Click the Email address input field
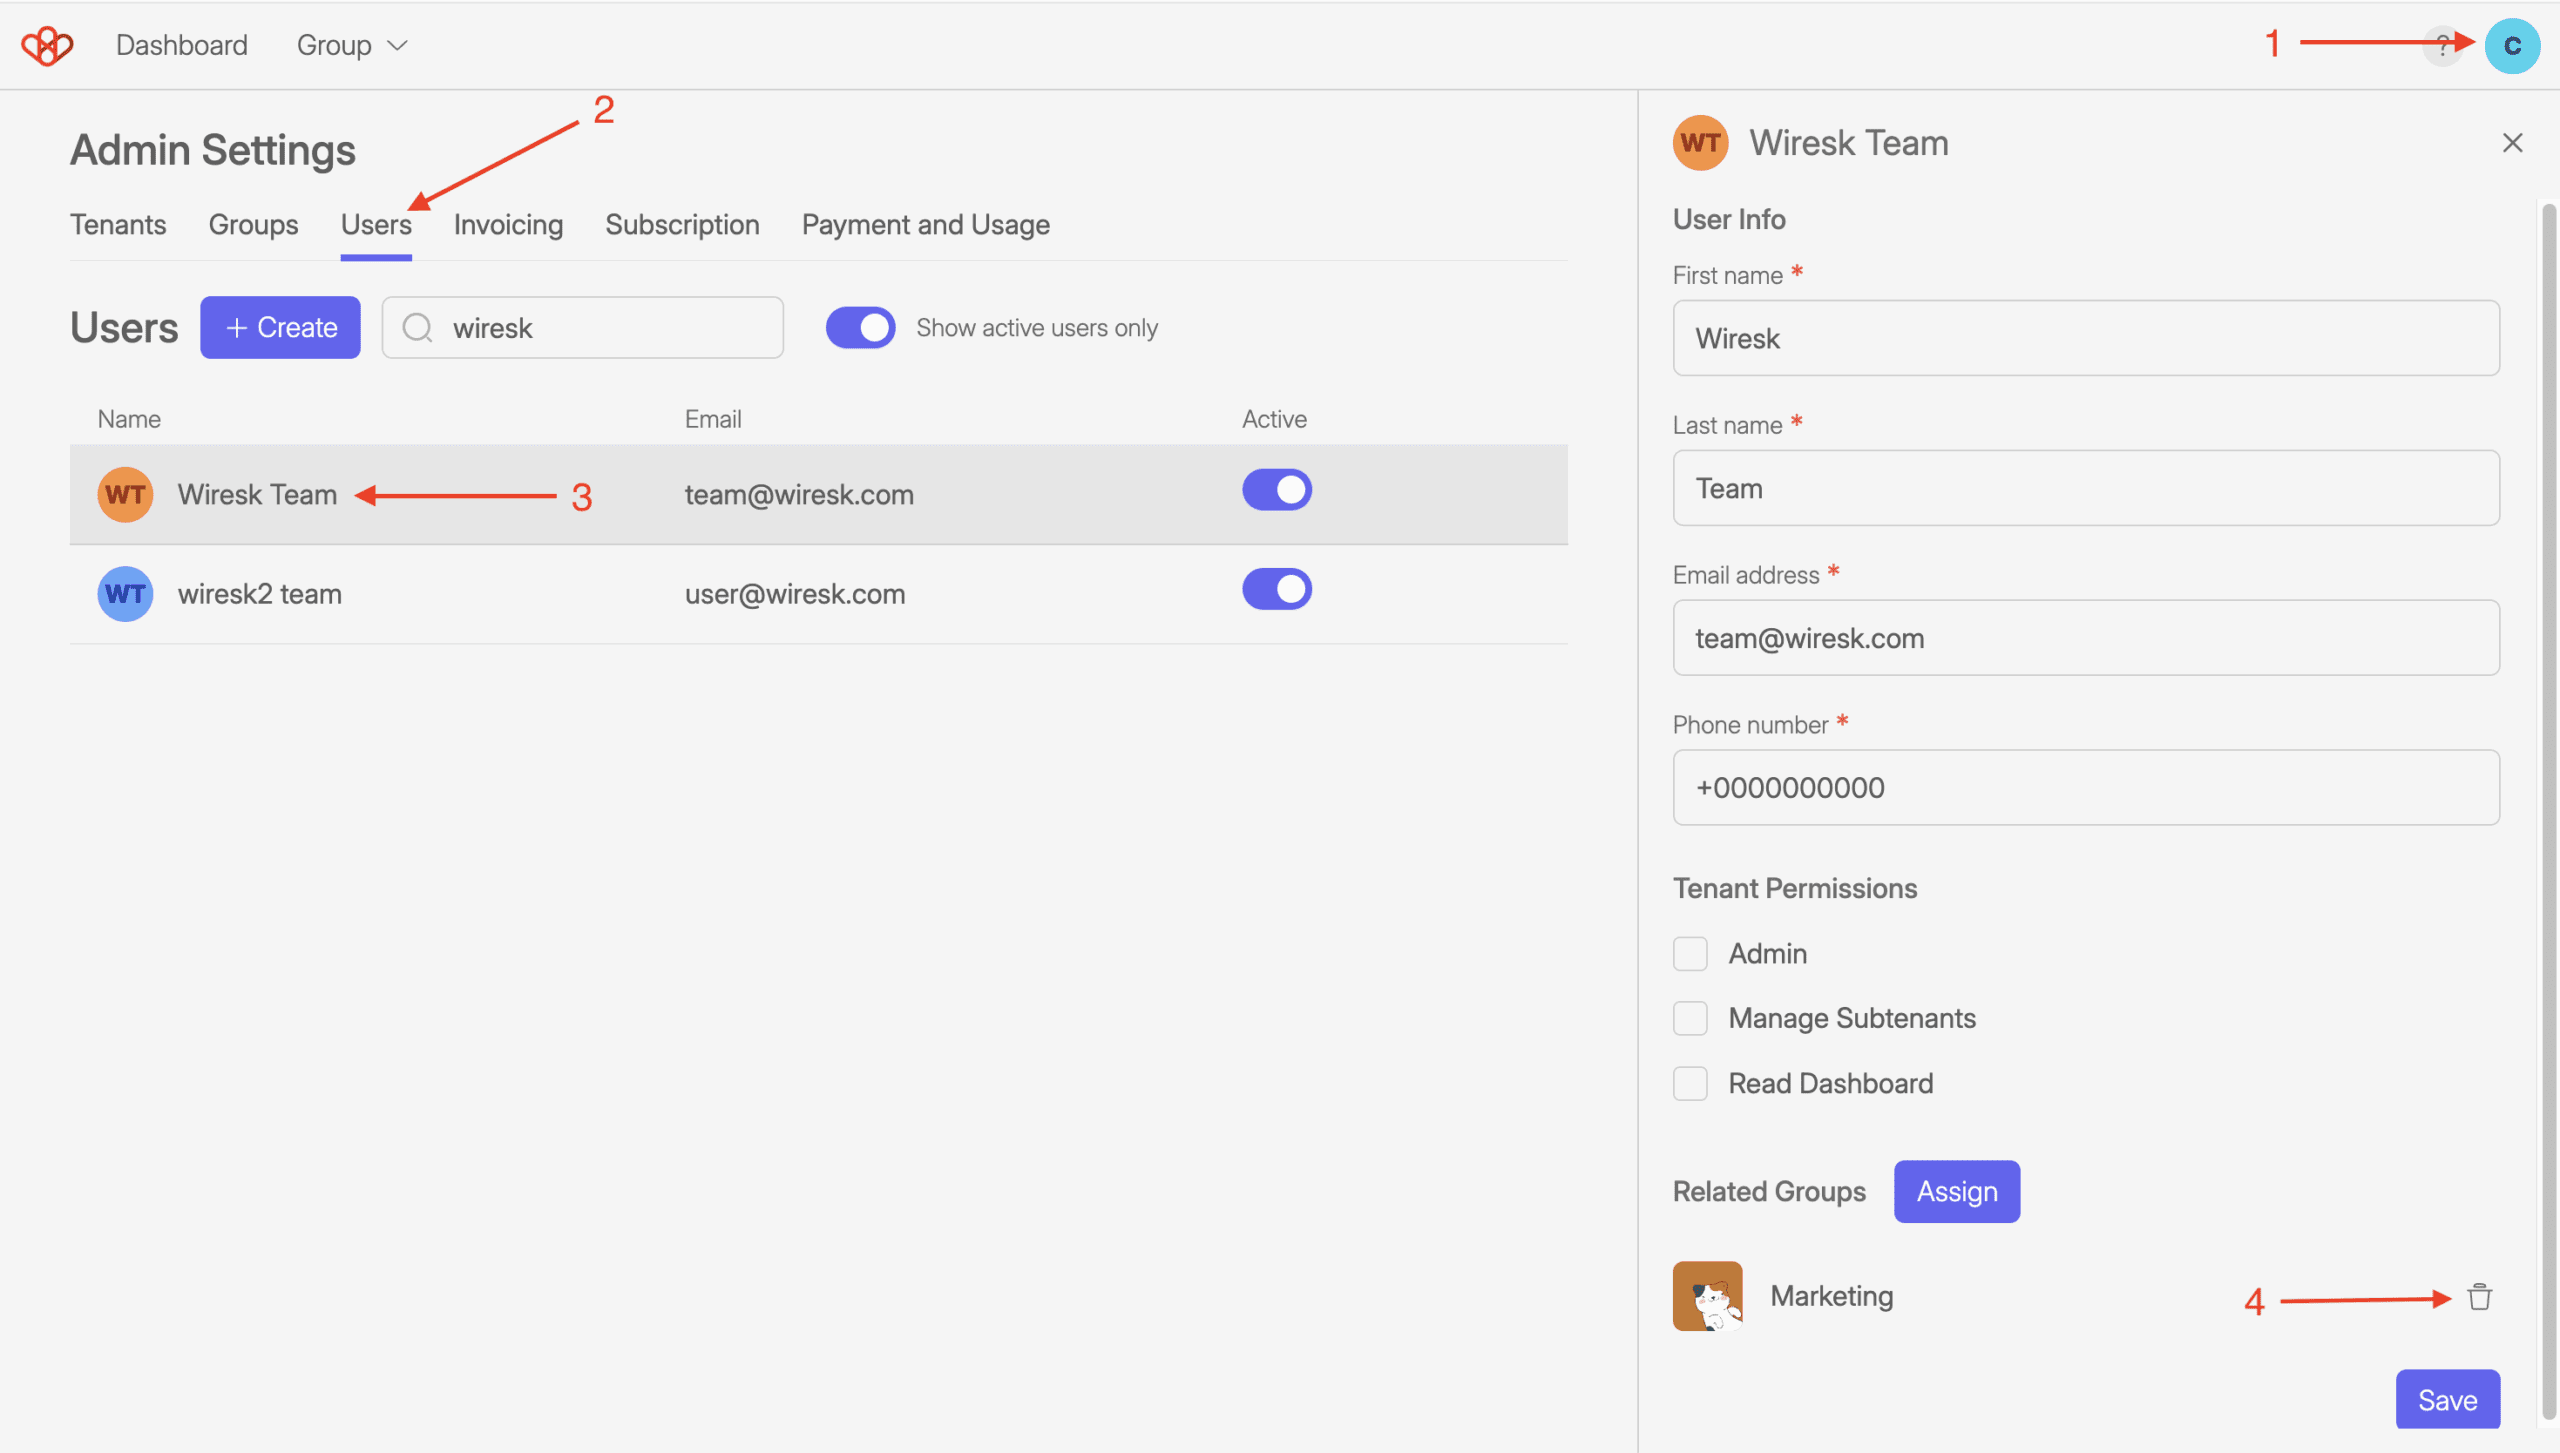 click(2086, 638)
